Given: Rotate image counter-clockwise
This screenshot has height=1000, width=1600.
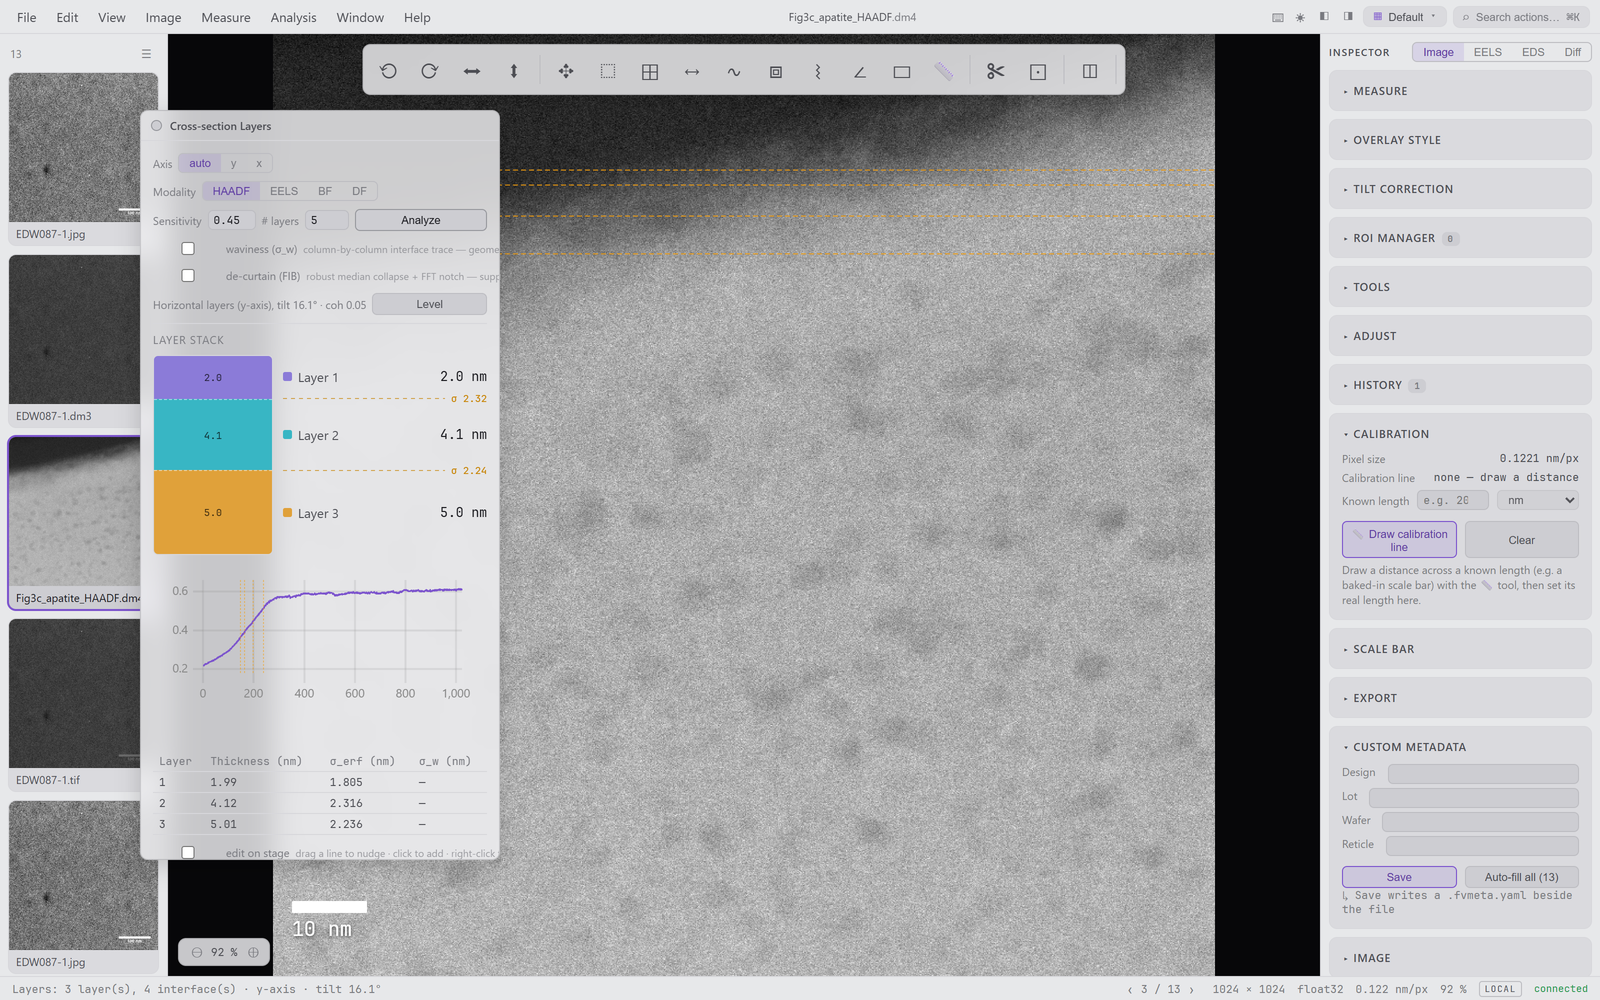Looking at the screenshot, I should coord(388,71).
